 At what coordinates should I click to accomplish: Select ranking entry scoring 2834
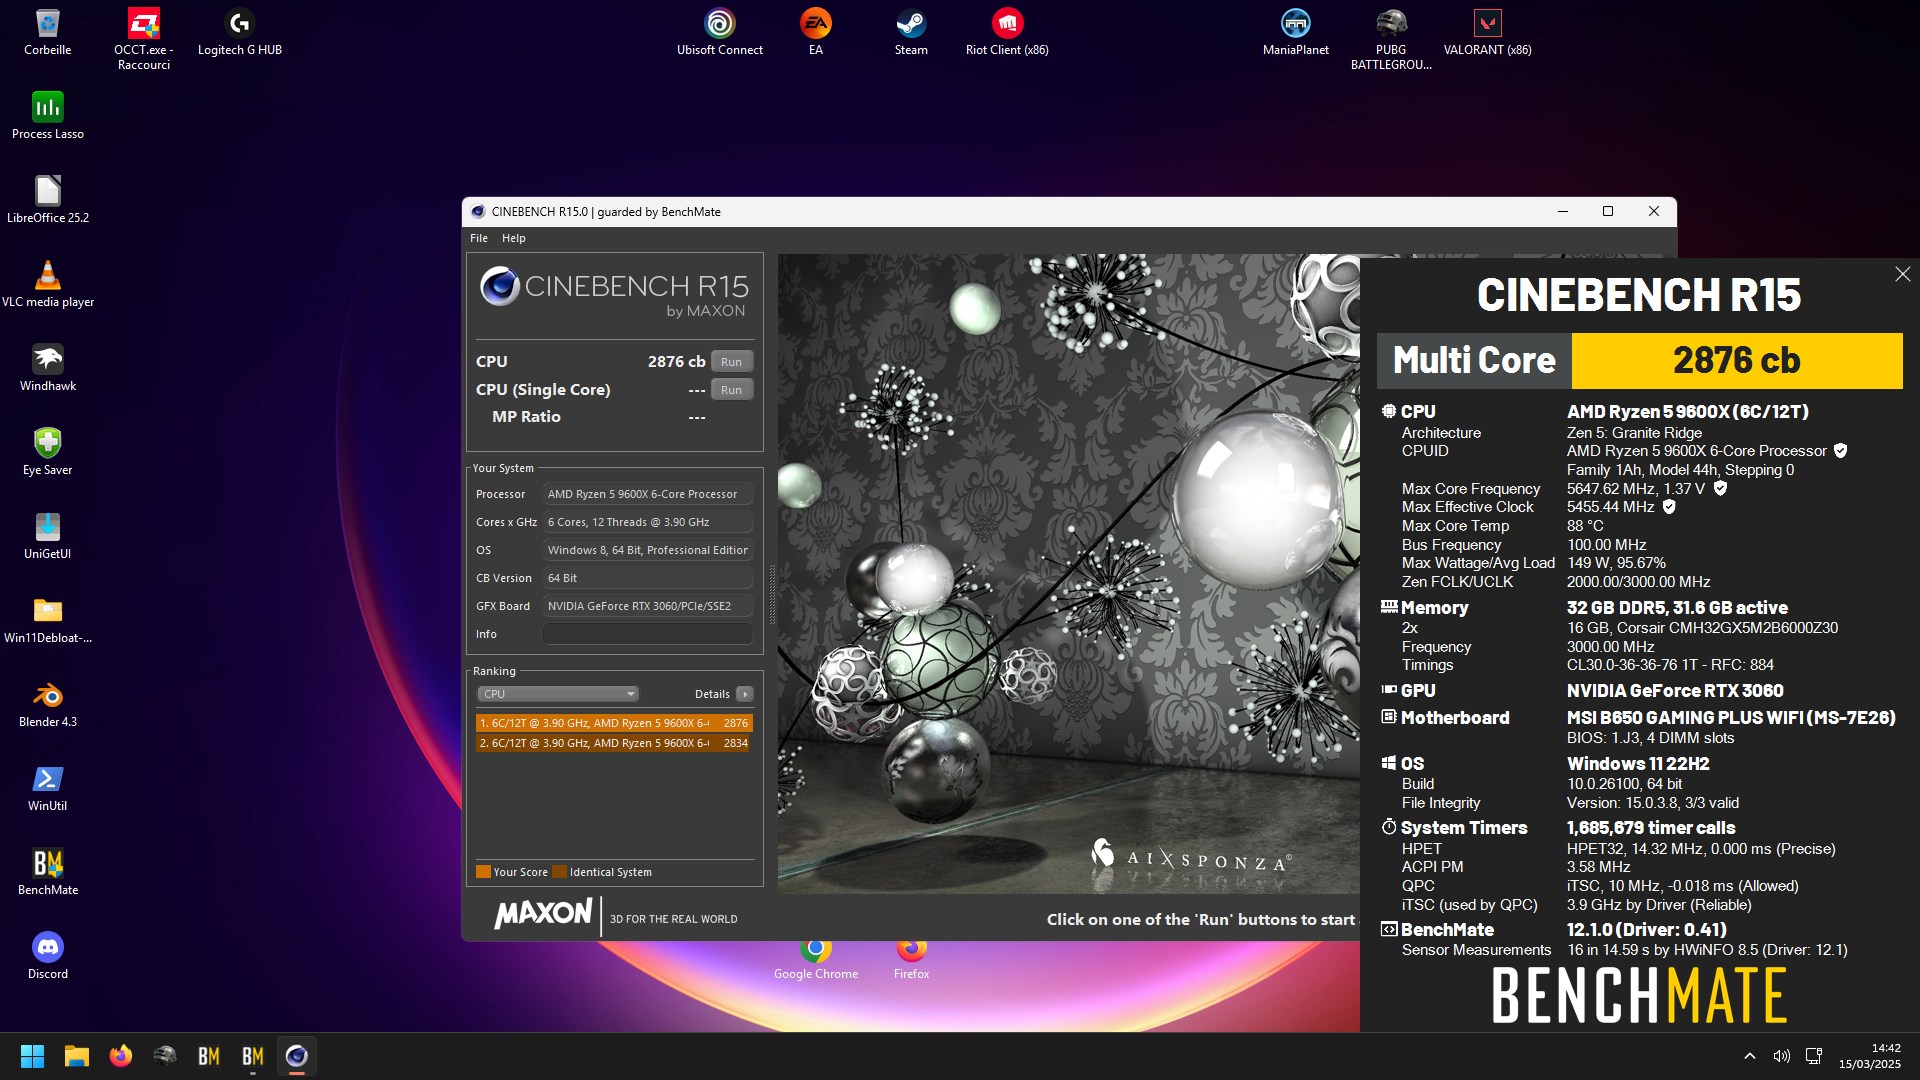(614, 743)
